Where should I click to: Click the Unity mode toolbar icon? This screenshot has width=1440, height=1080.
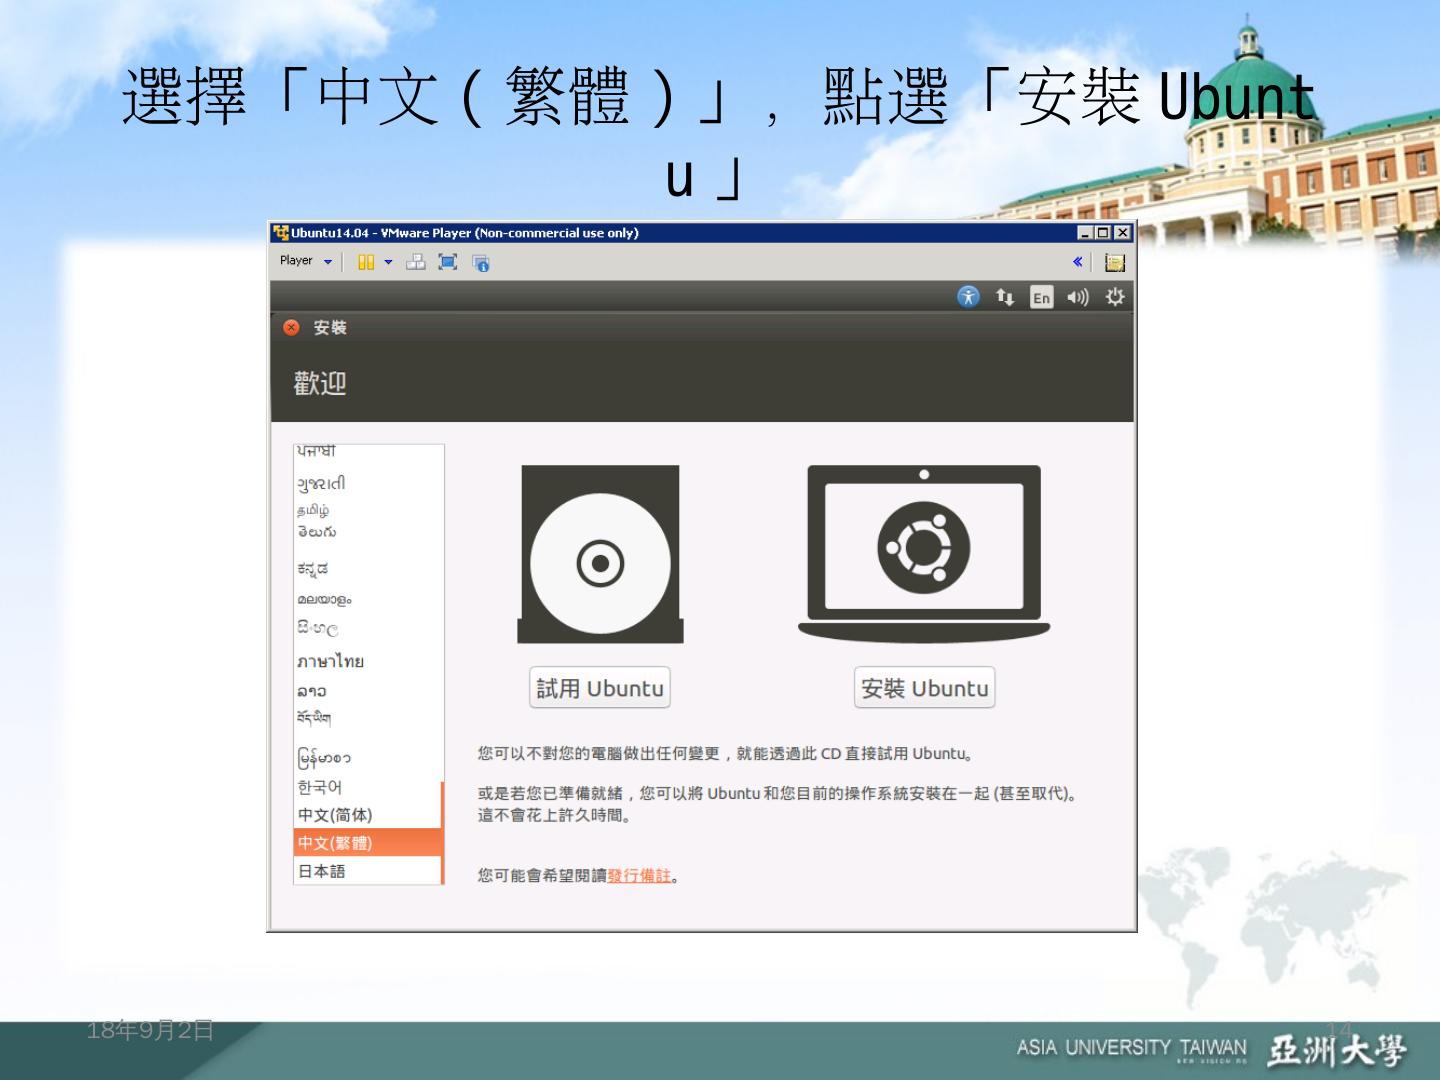point(481,263)
